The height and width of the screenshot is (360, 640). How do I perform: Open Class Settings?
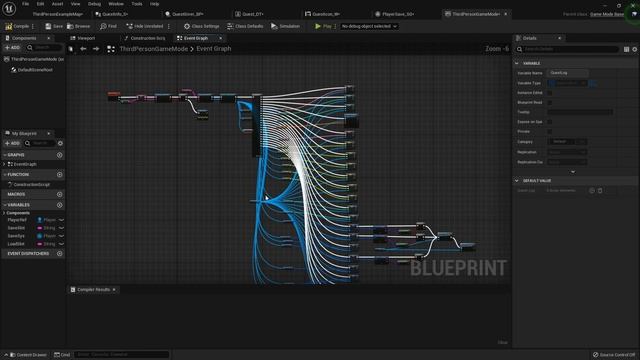point(201,26)
